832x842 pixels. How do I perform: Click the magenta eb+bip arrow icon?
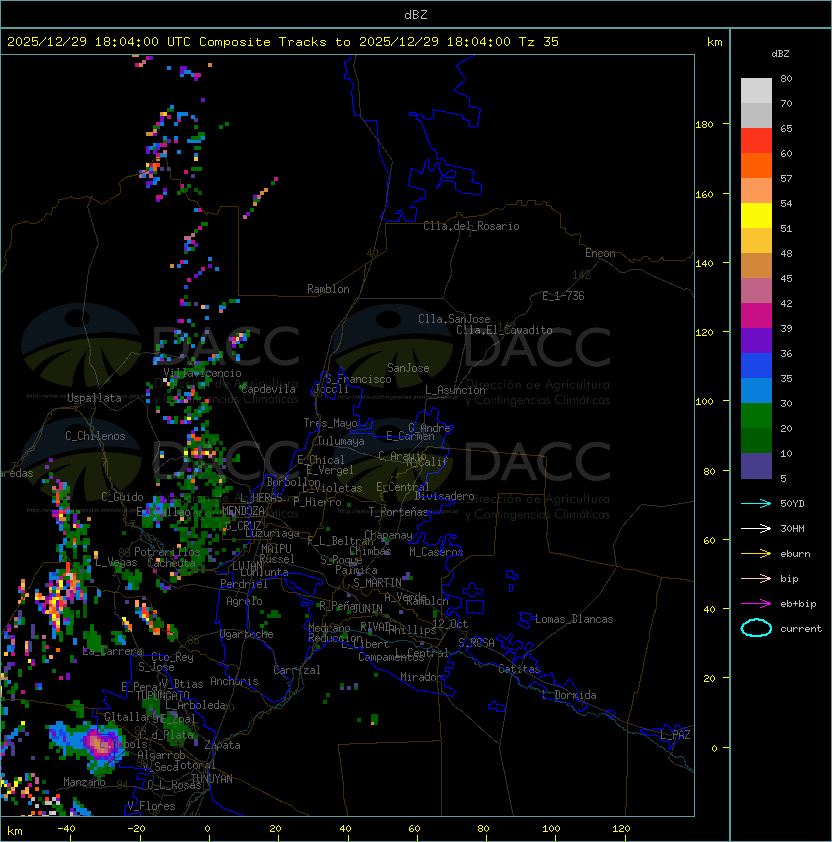point(756,604)
